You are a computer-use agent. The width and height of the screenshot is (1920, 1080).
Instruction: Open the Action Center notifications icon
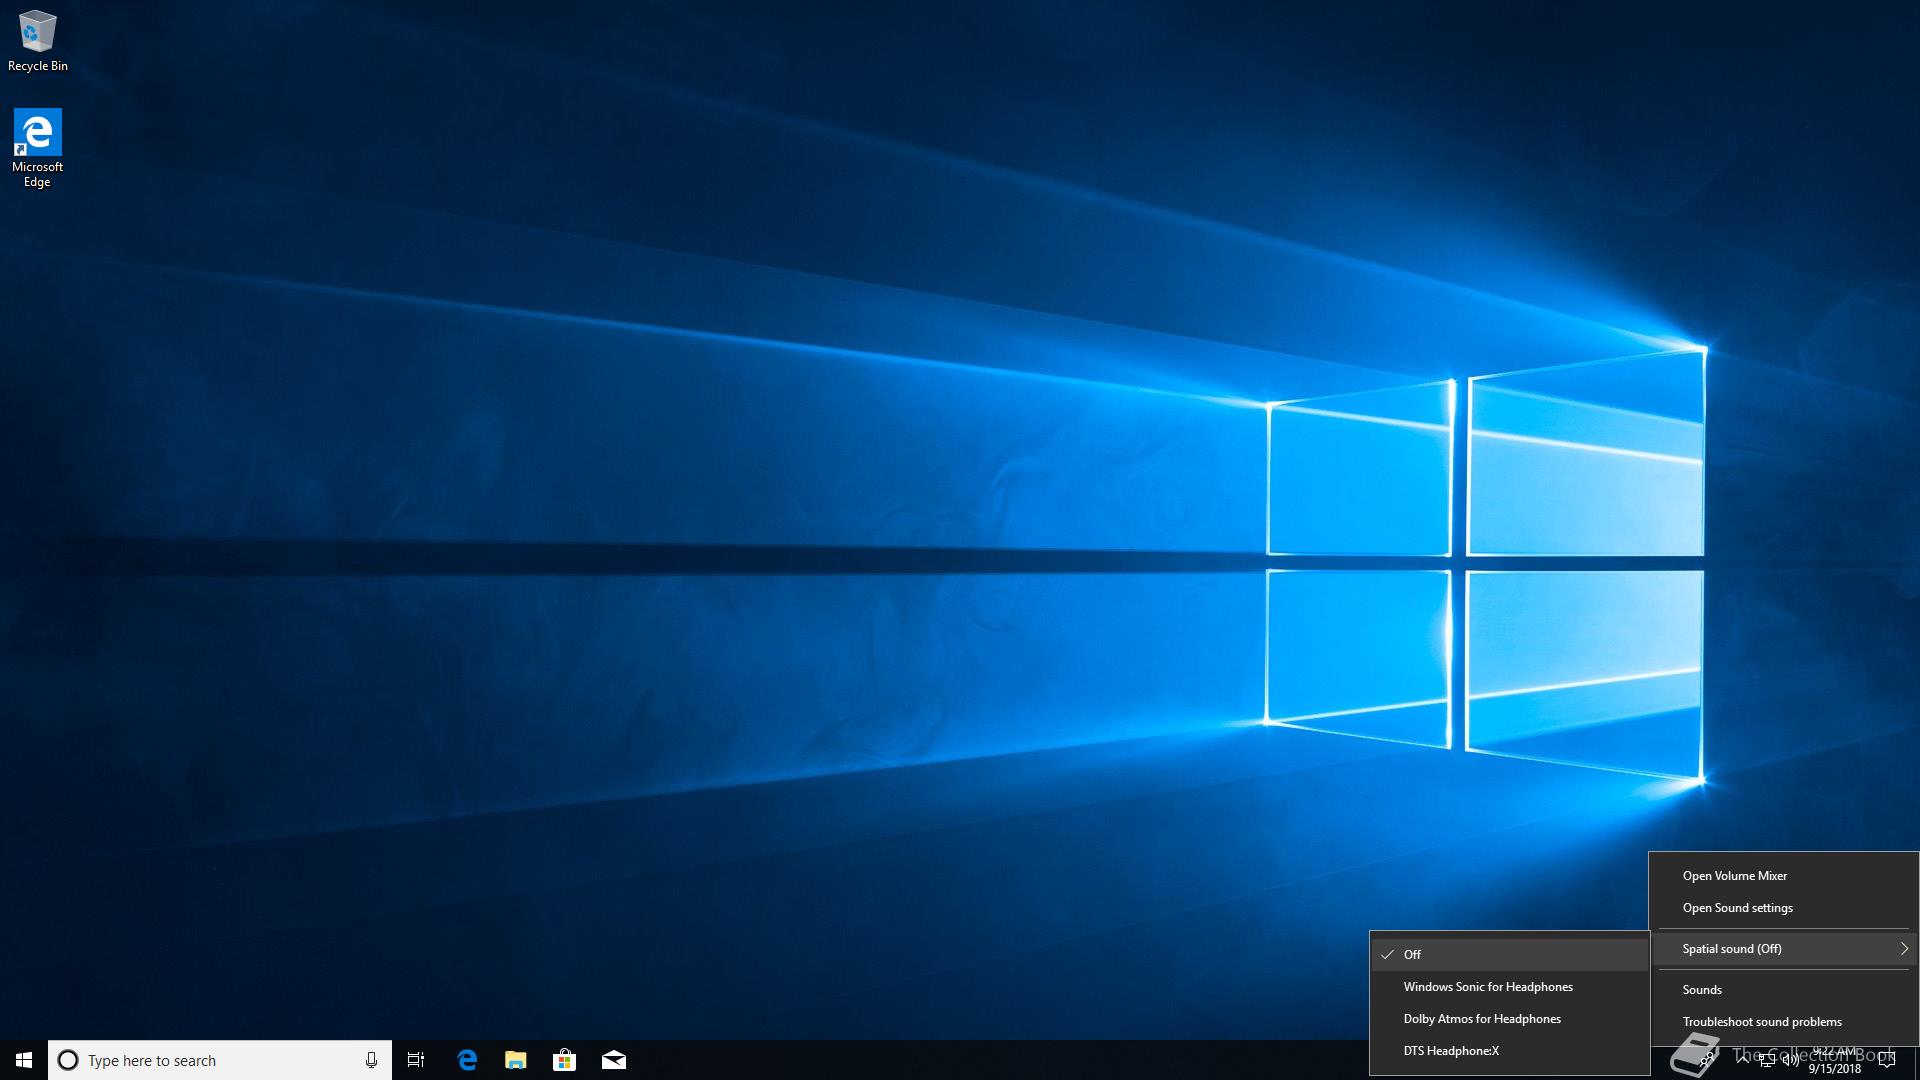1887,1060
